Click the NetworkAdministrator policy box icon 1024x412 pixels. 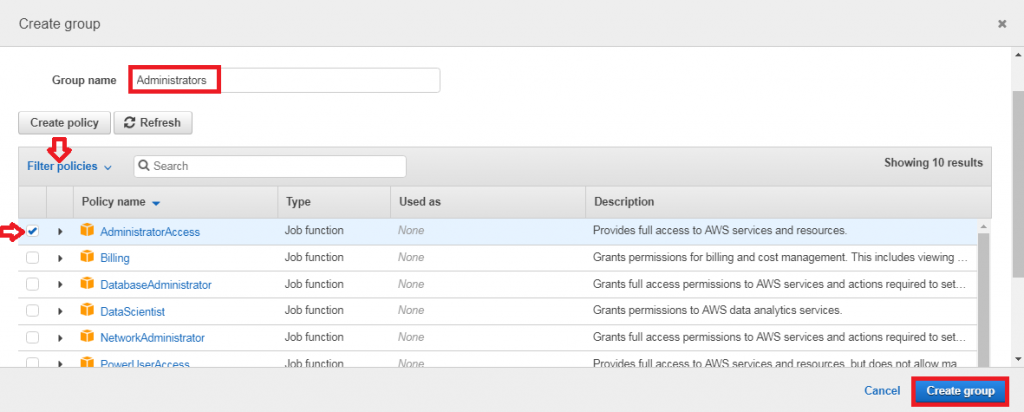click(87, 337)
